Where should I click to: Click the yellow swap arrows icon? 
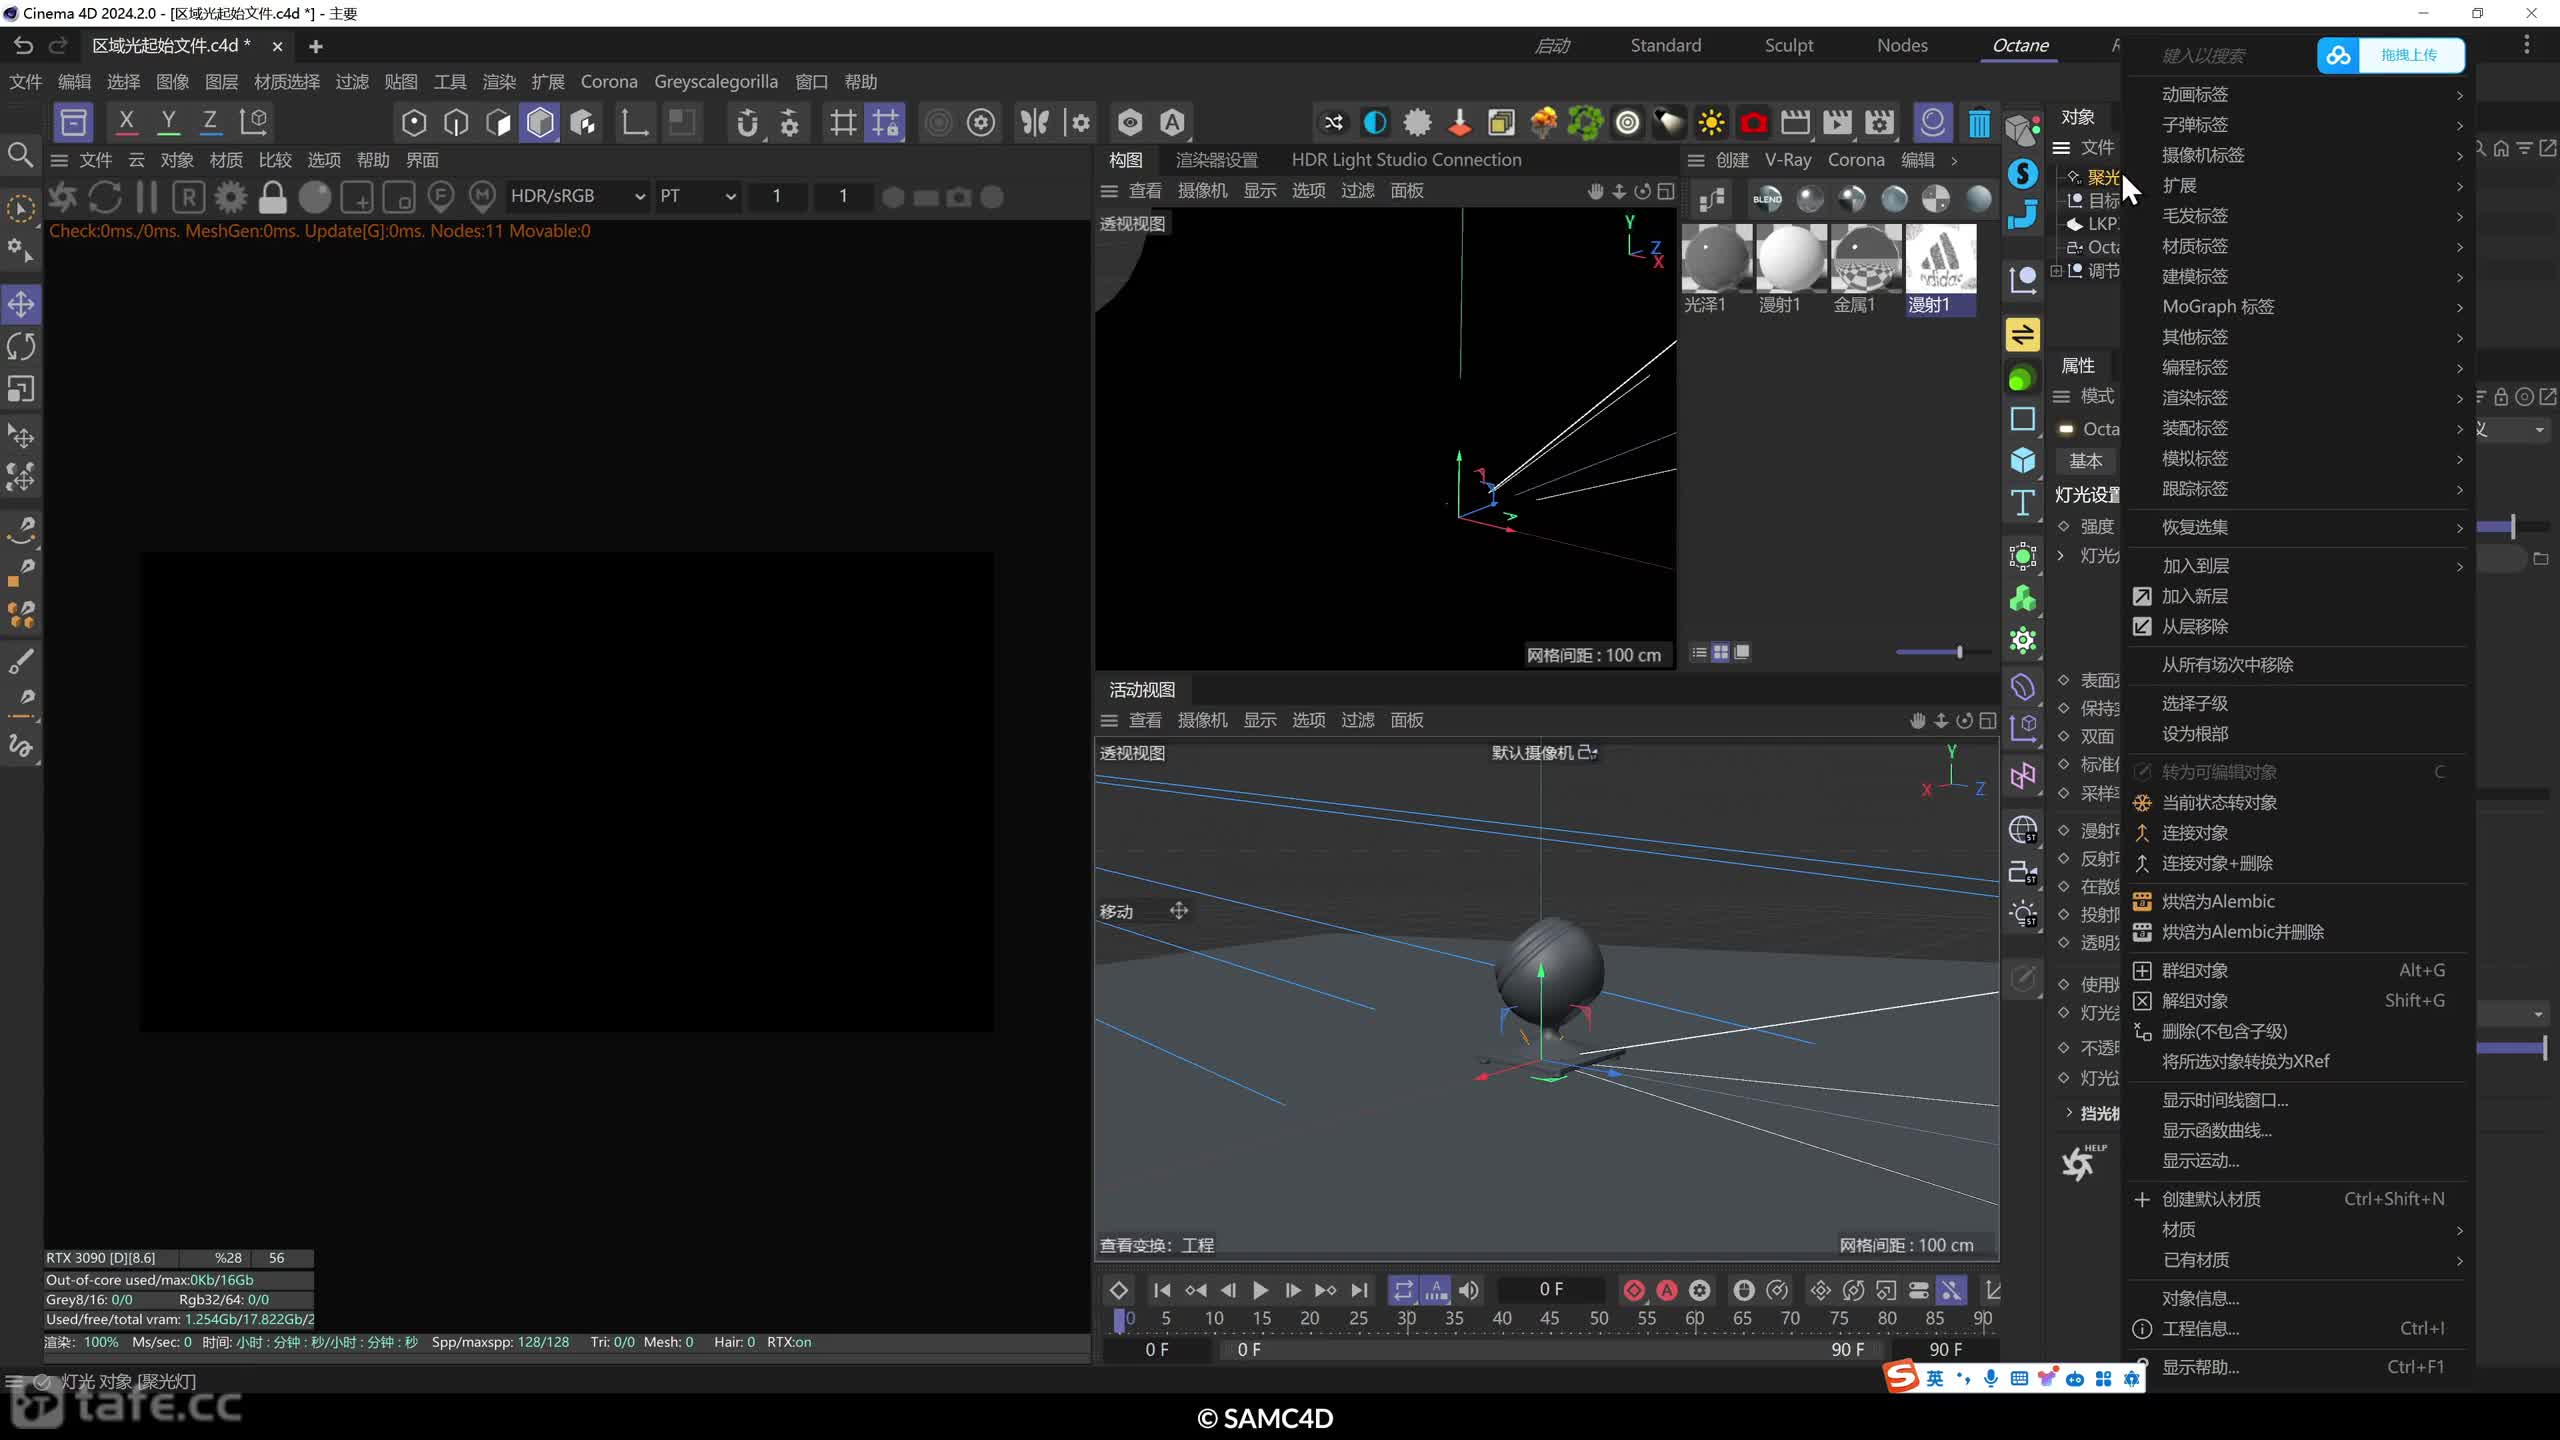tap(2022, 334)
